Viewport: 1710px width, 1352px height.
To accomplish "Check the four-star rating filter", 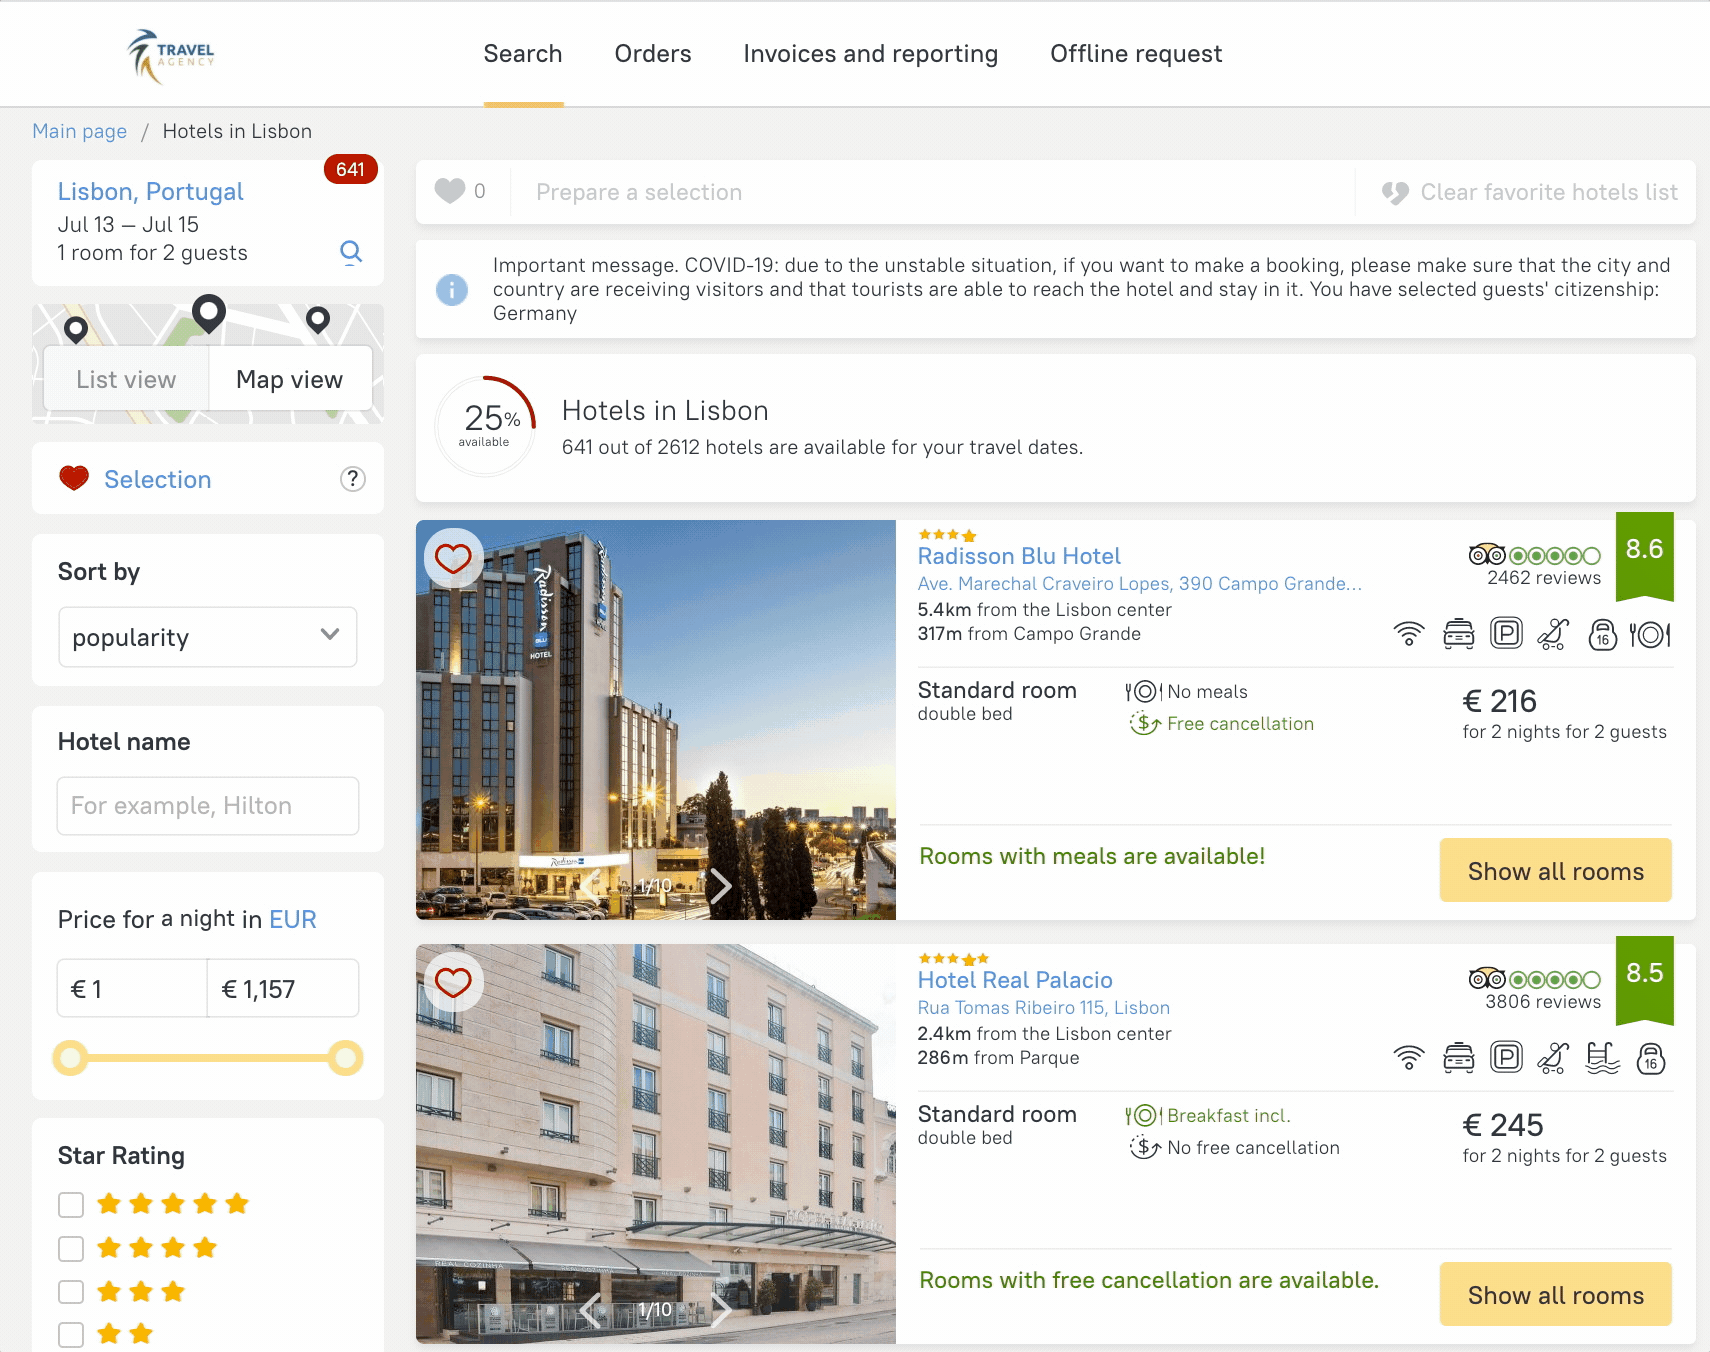I will click(71, 1249).
